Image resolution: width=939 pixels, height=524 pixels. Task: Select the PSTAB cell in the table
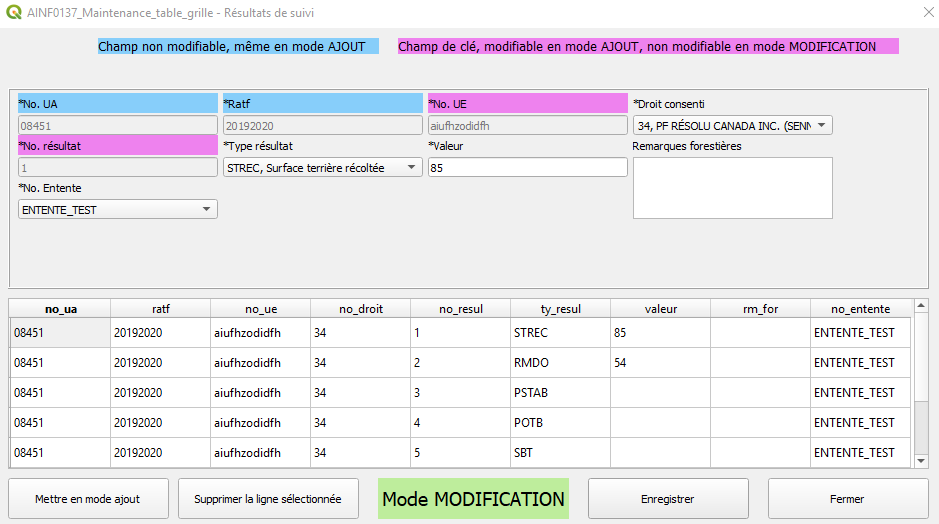(561, 393)
